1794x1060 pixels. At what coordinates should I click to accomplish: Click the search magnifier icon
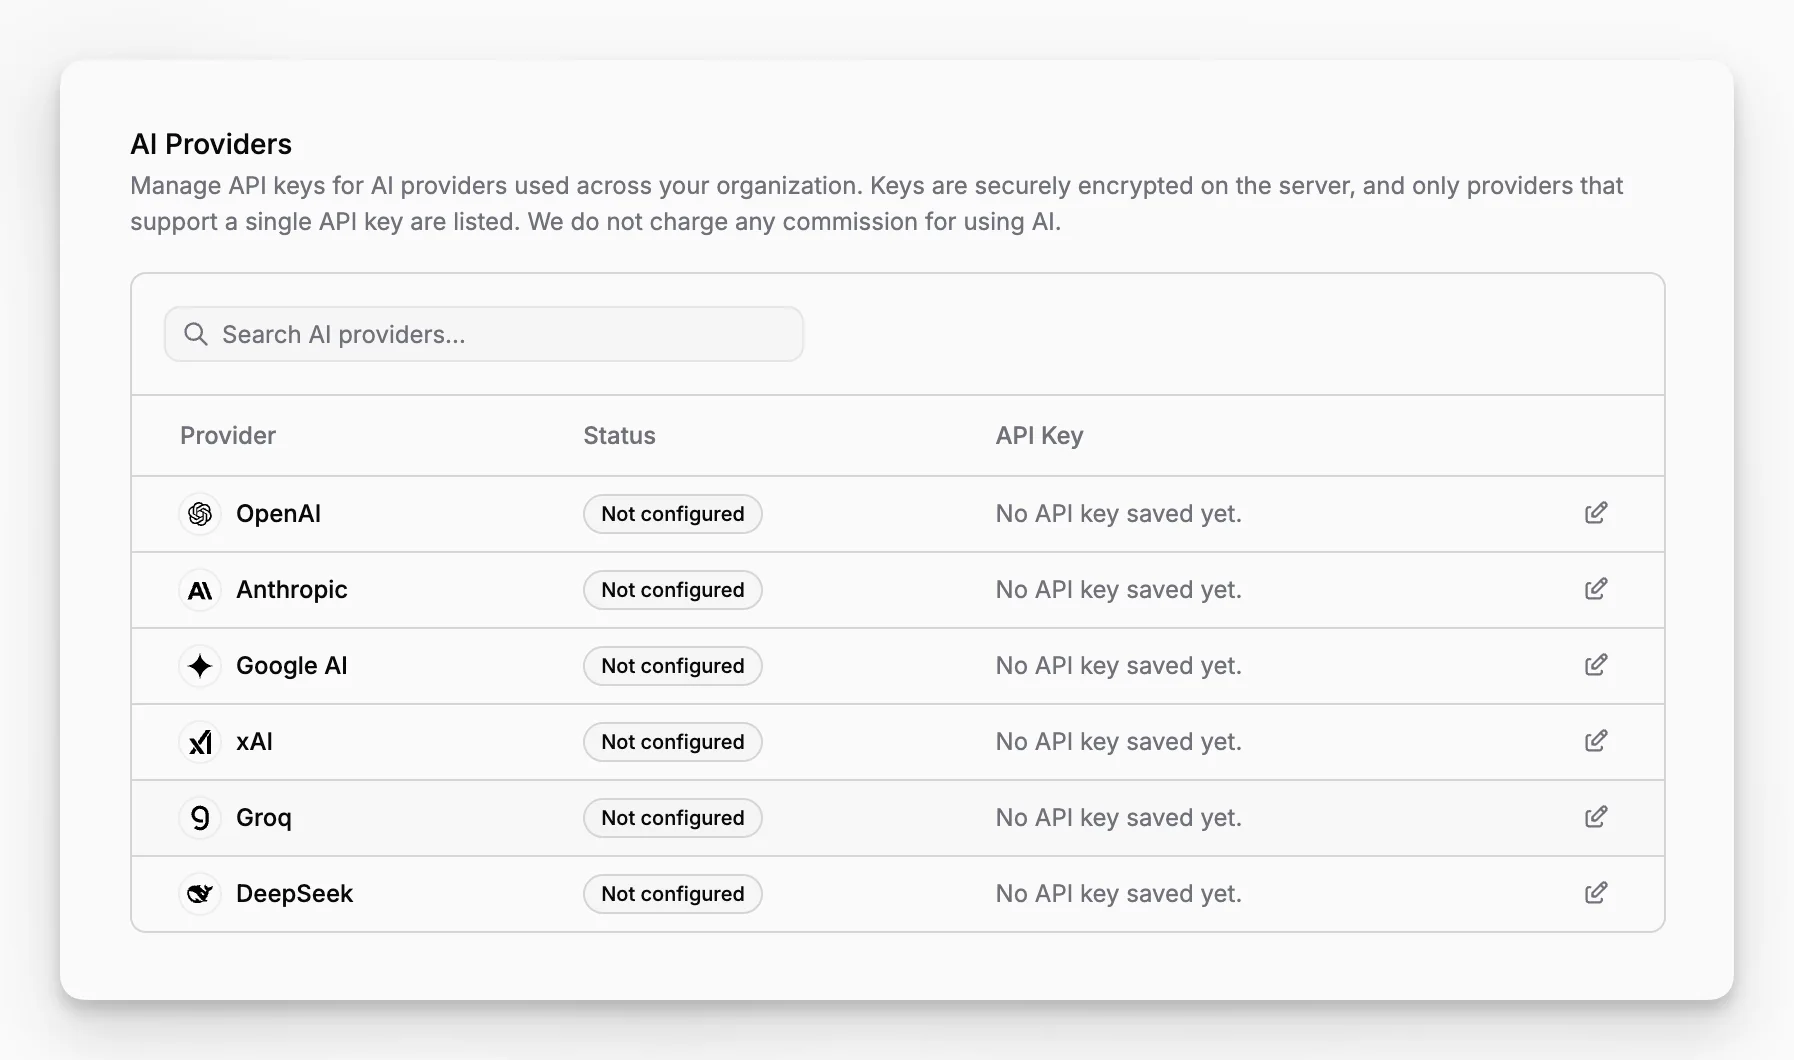[x=196, y=334]
